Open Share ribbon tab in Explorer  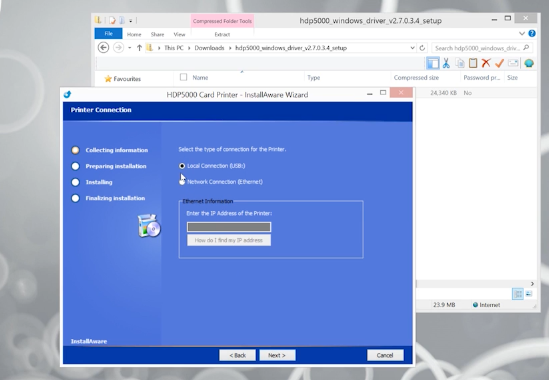pyautogui.click(x=157, y=34)
